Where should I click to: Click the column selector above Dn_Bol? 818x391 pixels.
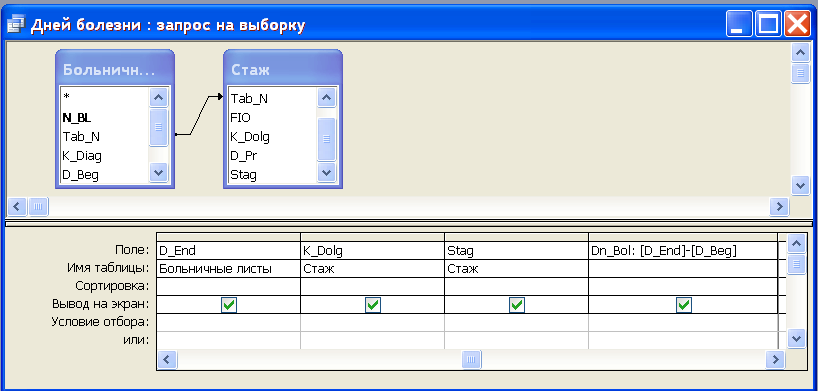click(683, 236)
